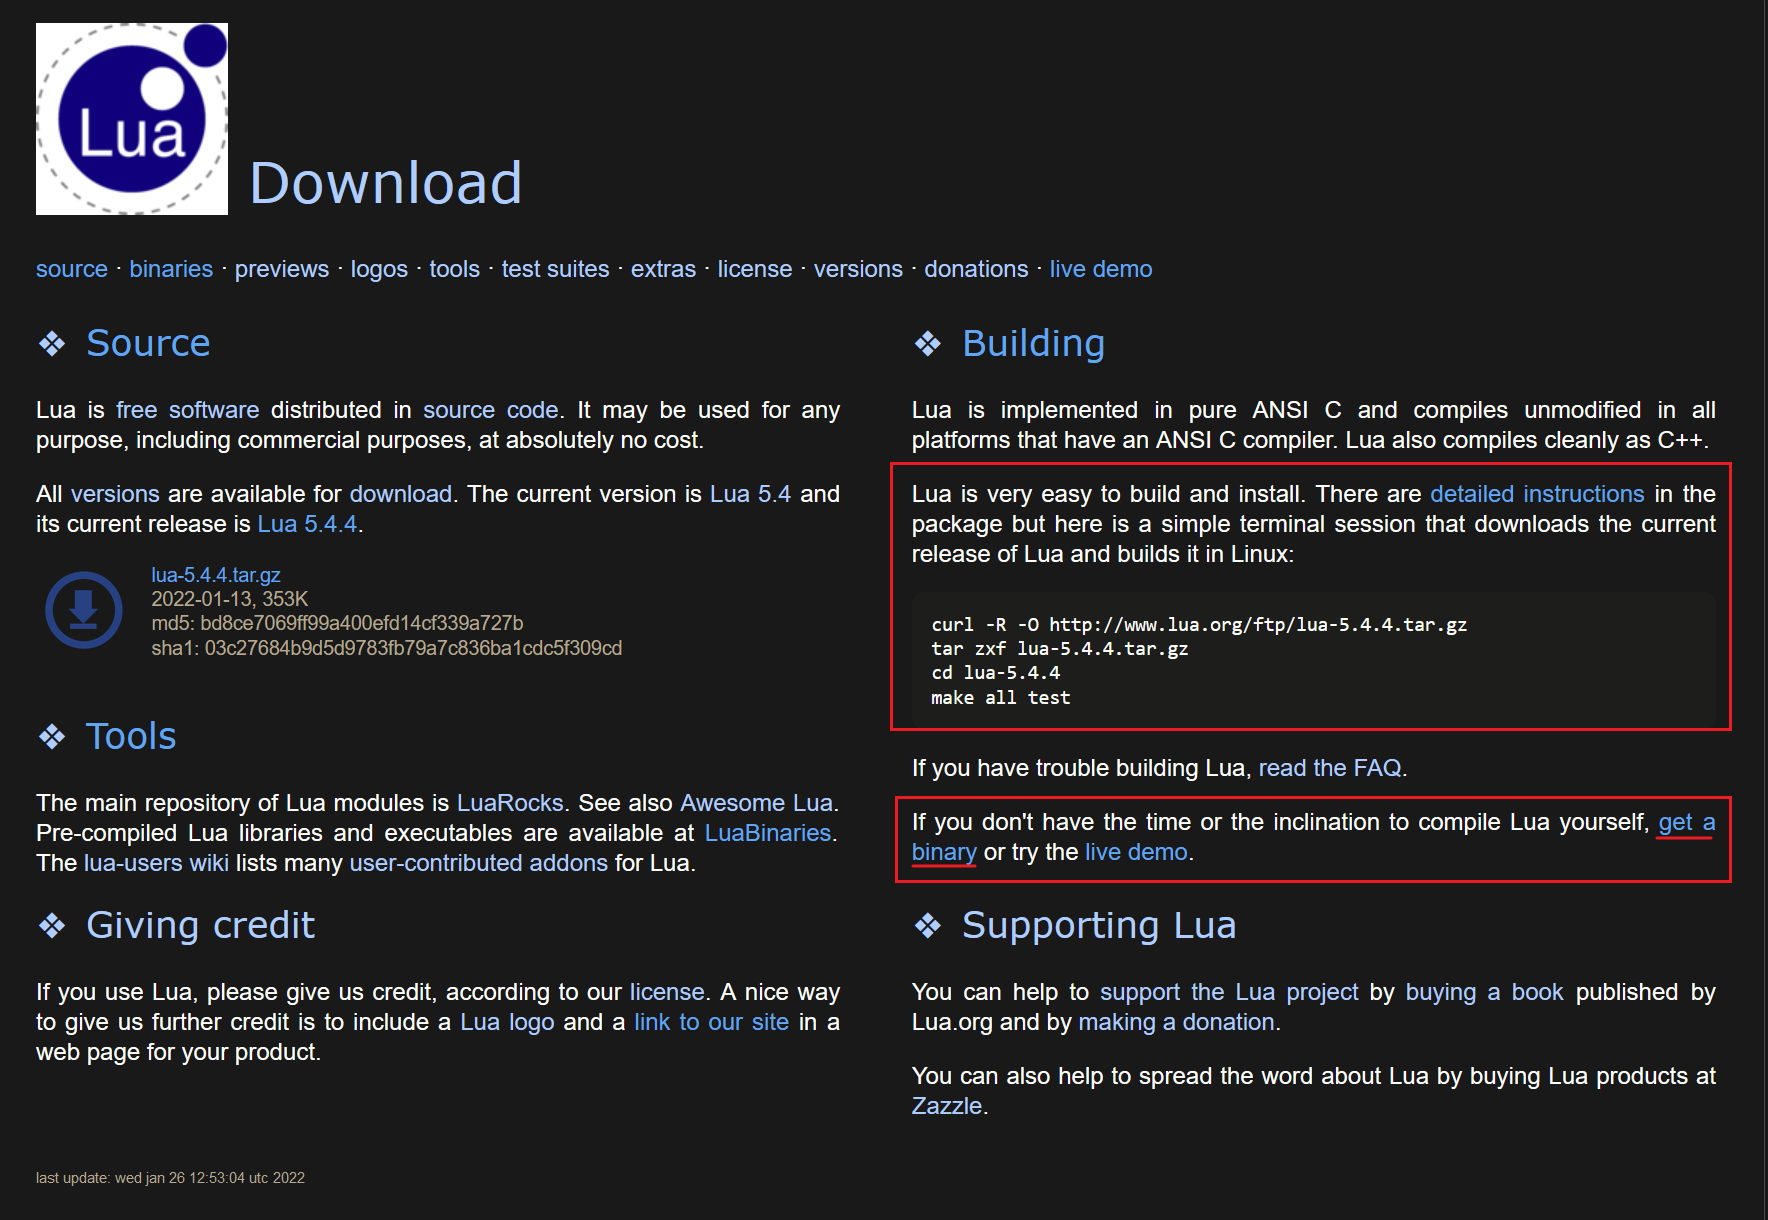Visit the LuaRocks repository link

(510, 803)
